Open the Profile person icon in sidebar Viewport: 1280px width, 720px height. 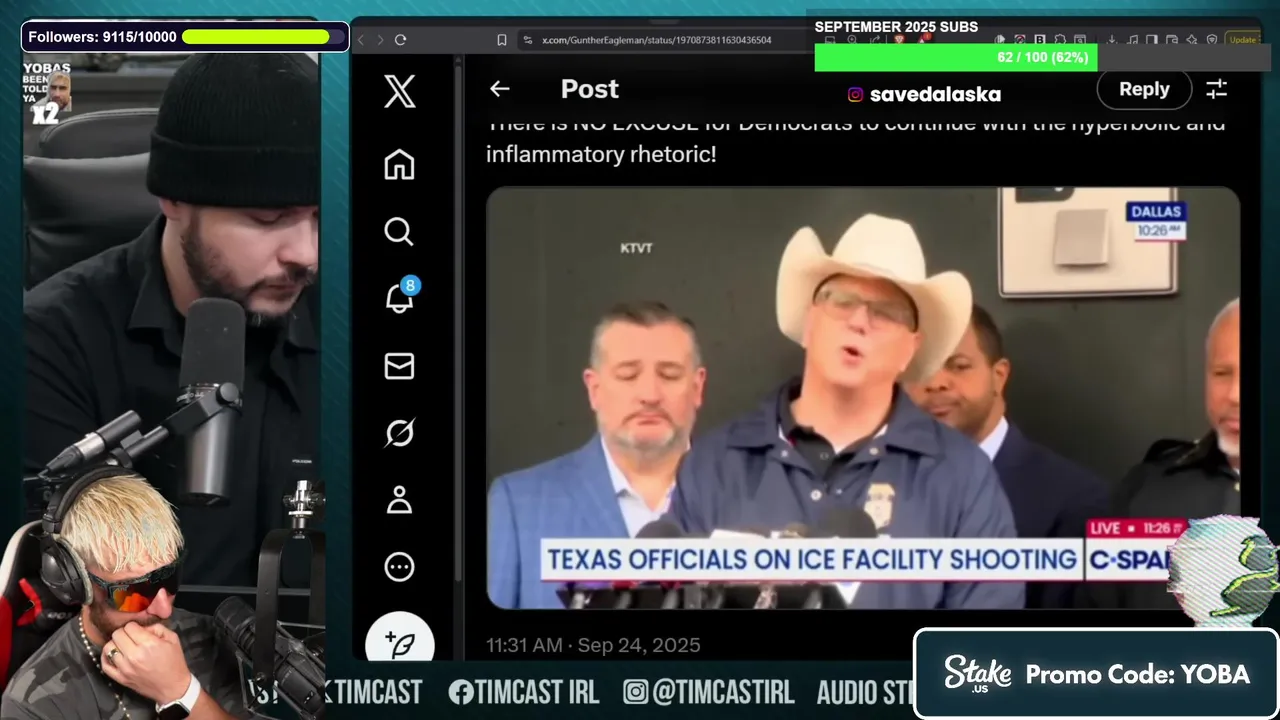tap(399, 500)
